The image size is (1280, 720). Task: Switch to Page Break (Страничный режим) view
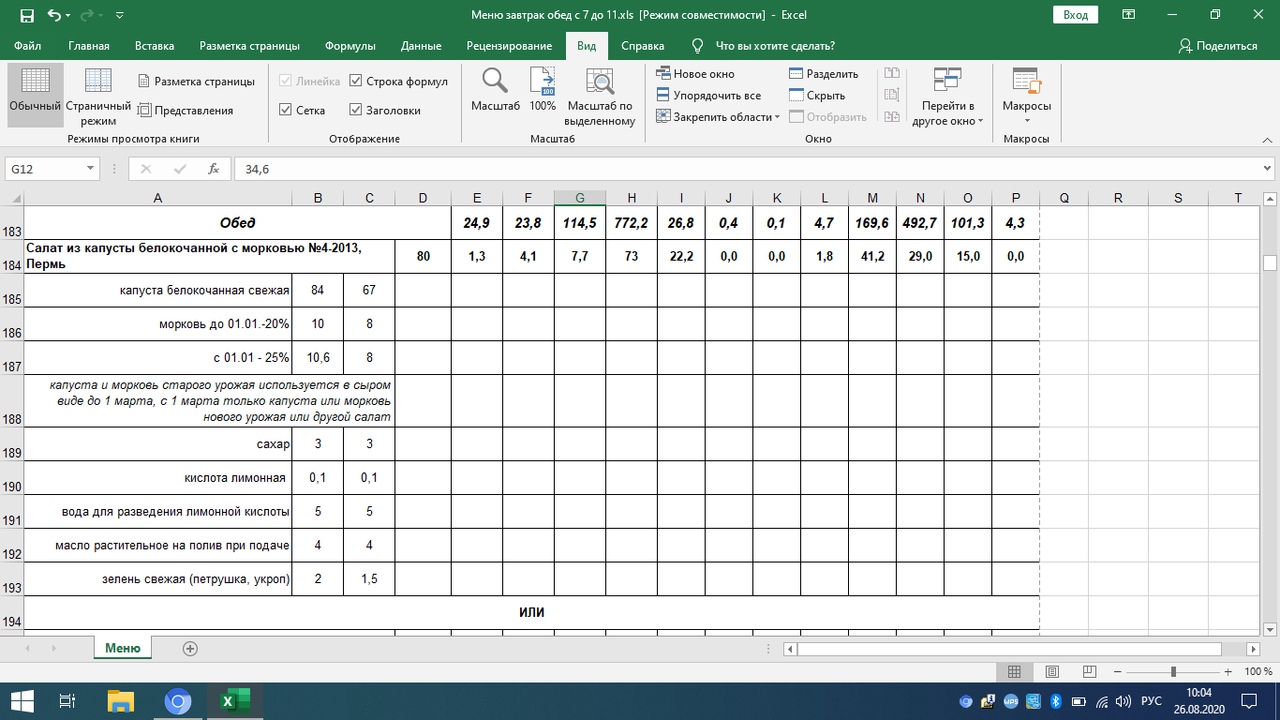point(98,82)
